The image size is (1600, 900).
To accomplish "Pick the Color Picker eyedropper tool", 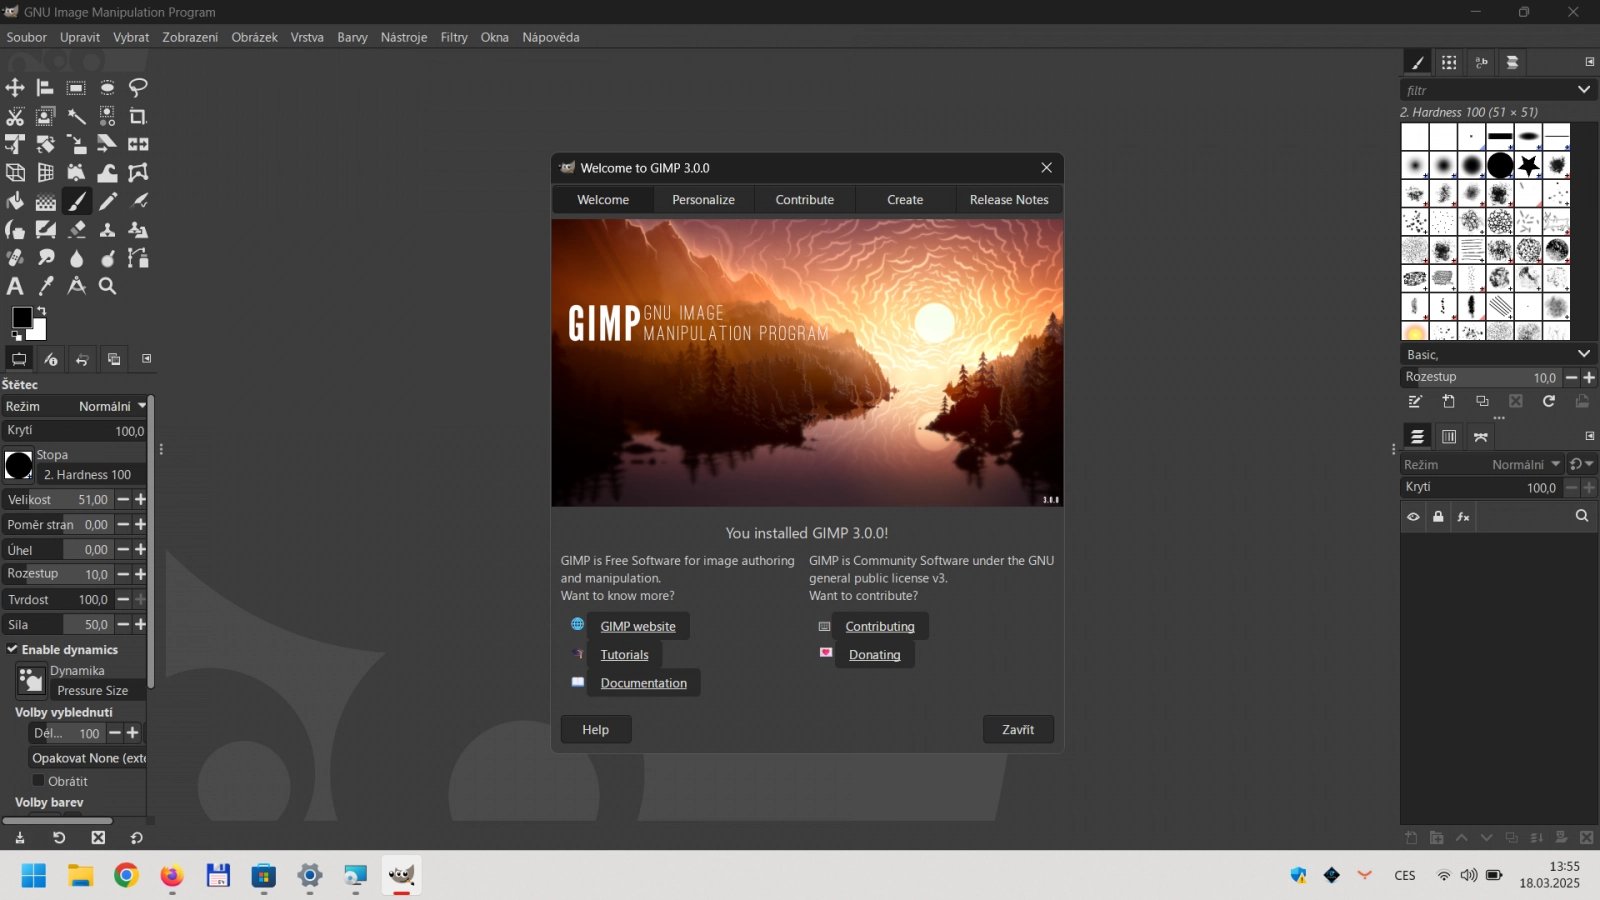I will coord(45,286).
